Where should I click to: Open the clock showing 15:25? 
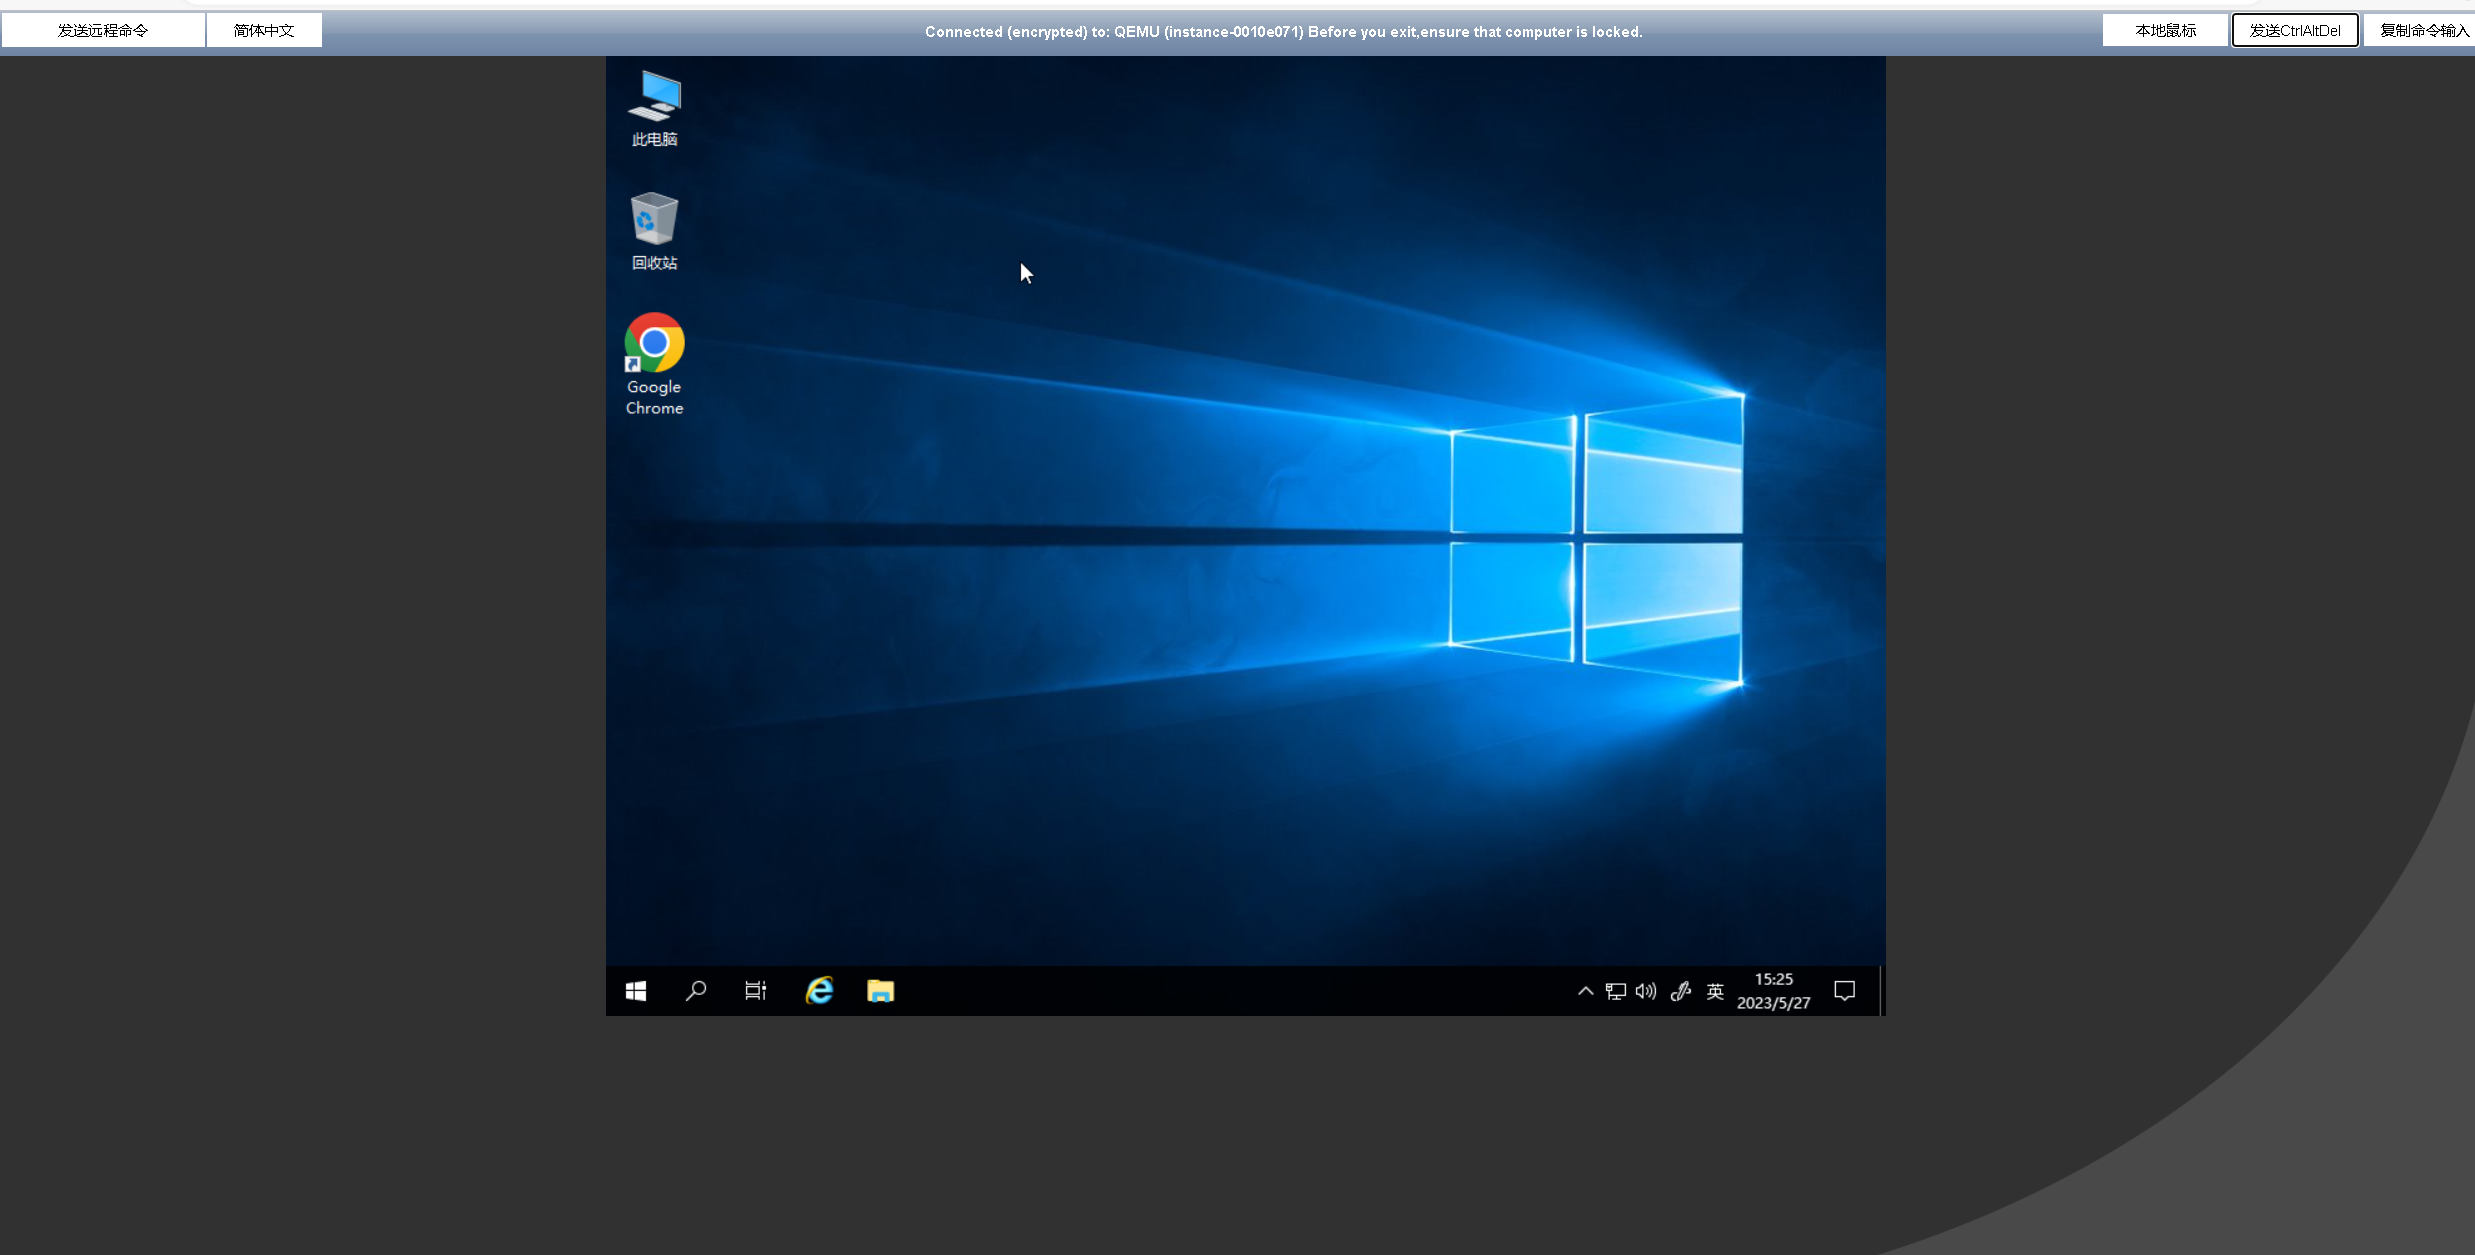coord(1773,991)
